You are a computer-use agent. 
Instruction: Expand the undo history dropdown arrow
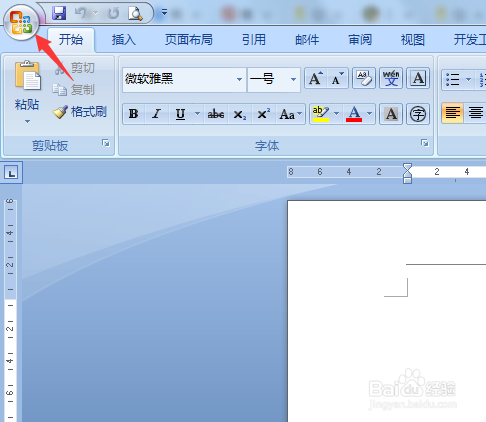96,13
